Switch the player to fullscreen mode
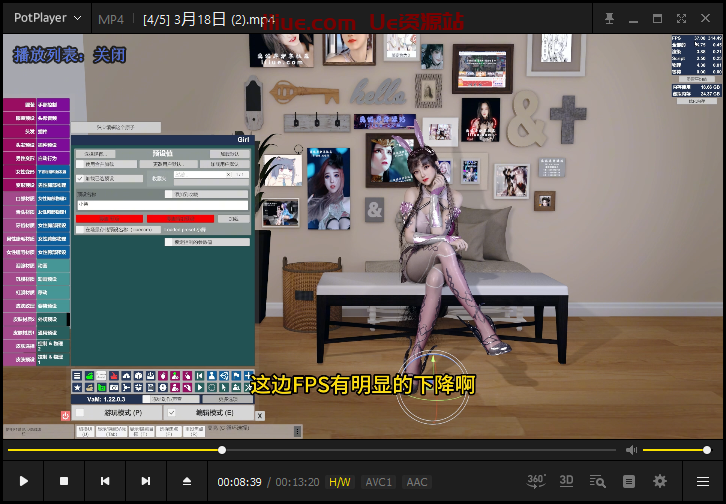Image resolution: width=726 pixels, height=504 pixels. (681, 19)
